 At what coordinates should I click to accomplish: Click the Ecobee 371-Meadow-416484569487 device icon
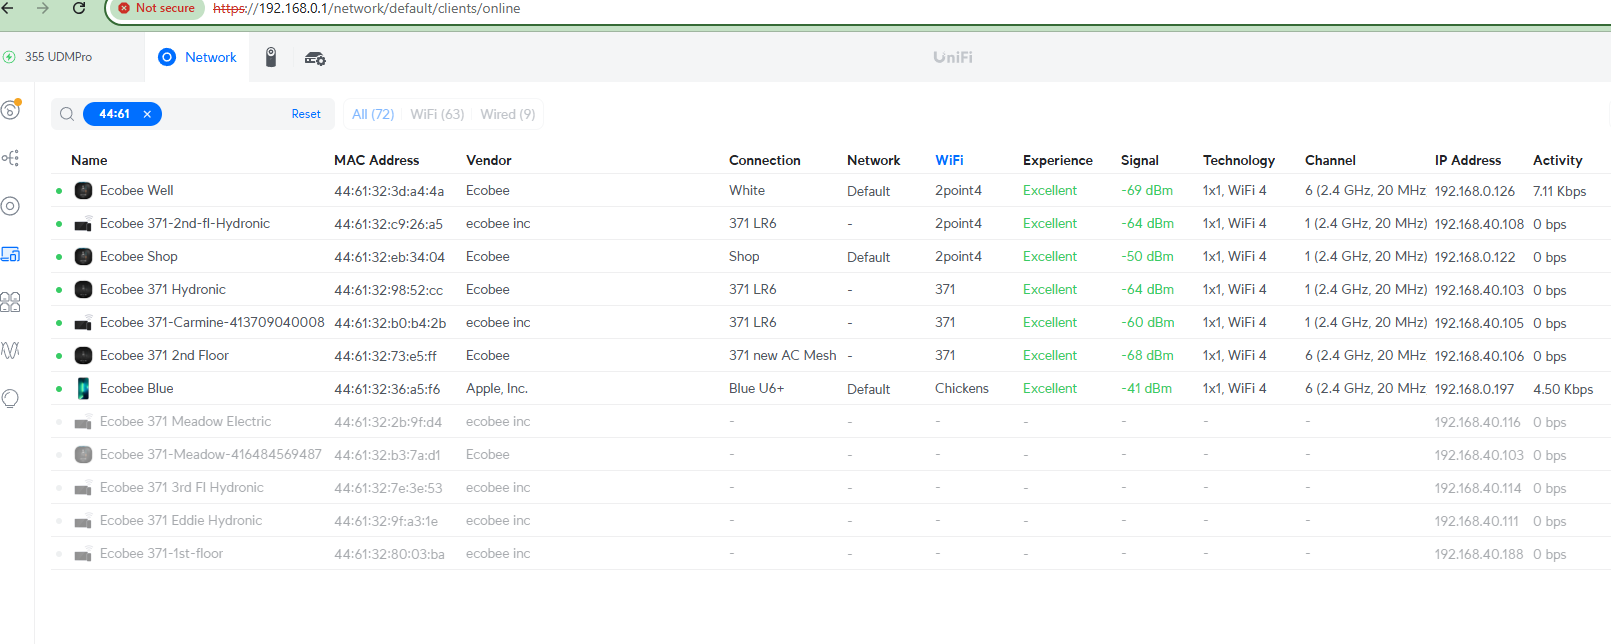[x=84, y=454]
